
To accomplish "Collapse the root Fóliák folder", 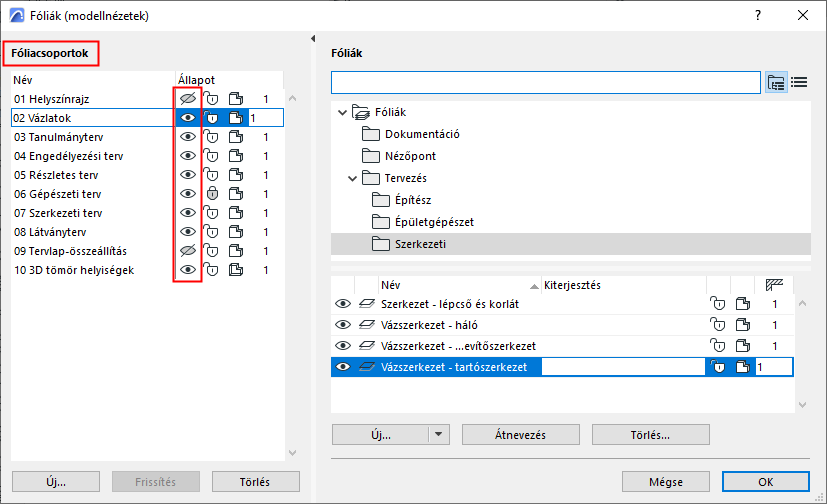I will click(342, 112).
